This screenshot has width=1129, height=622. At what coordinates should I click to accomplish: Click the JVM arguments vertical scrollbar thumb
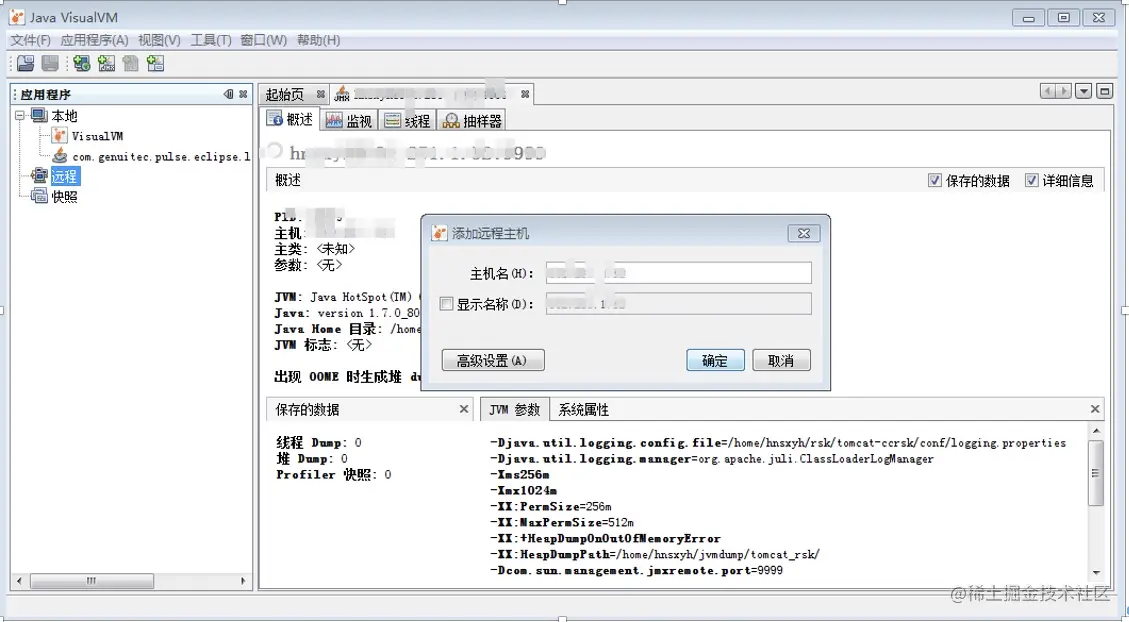click(x=1096, y=474)
